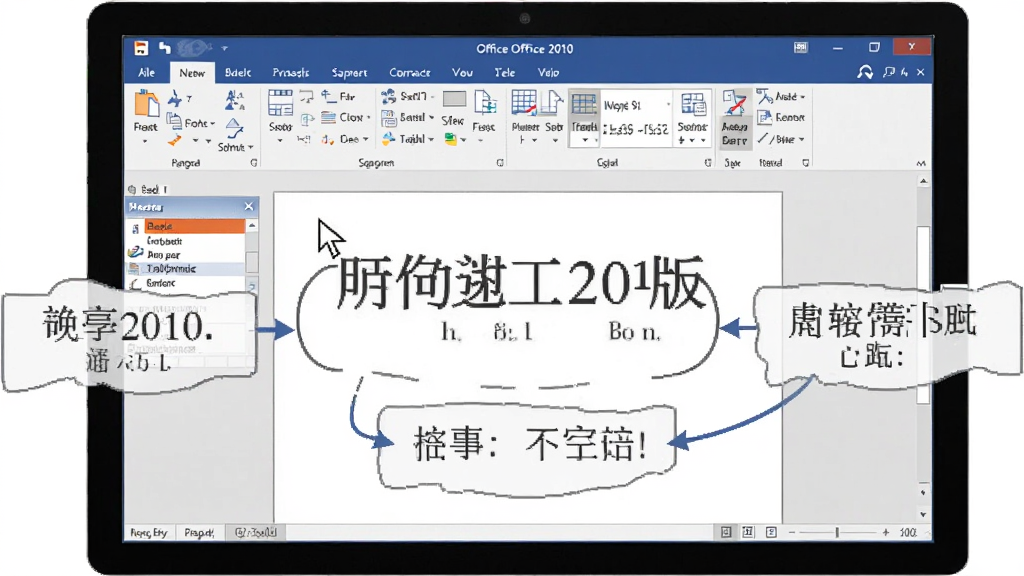Open the dropdown arrow below Frast
Viewport: 1024px width, 576px height.
(x=145, y=141)
